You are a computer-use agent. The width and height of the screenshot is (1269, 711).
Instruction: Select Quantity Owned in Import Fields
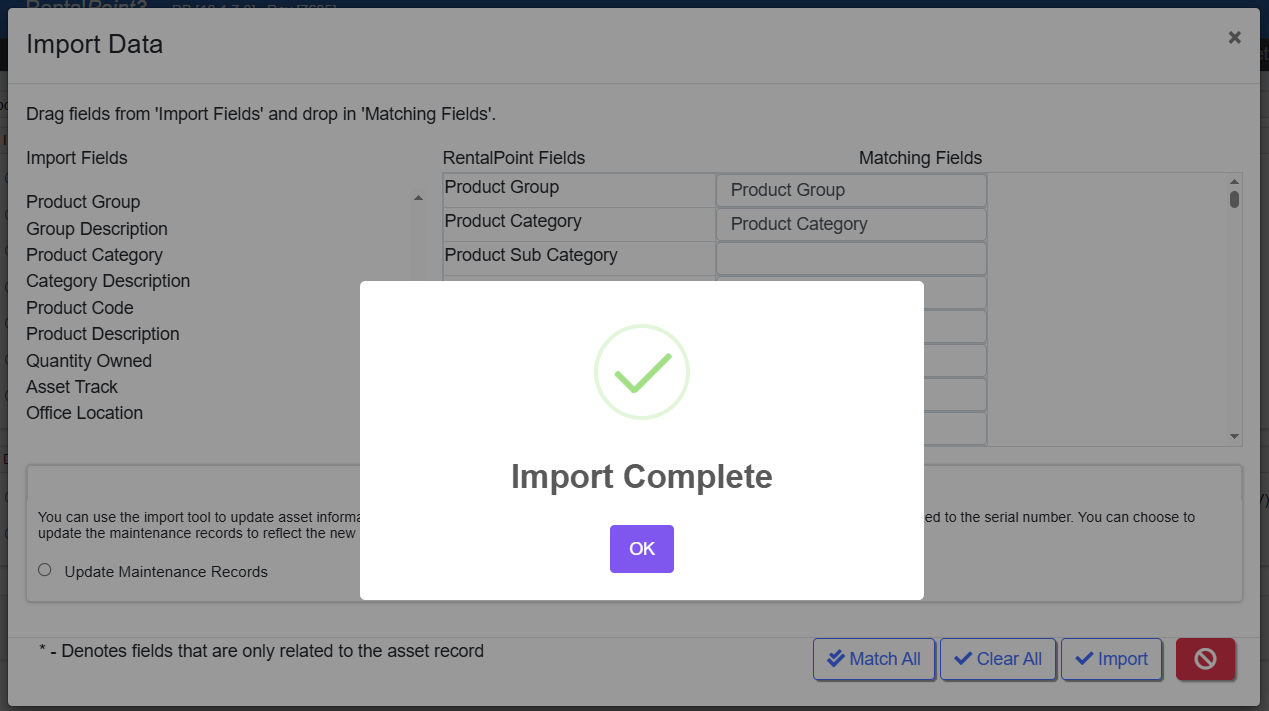pyautogui.click(x=89, y=361)
